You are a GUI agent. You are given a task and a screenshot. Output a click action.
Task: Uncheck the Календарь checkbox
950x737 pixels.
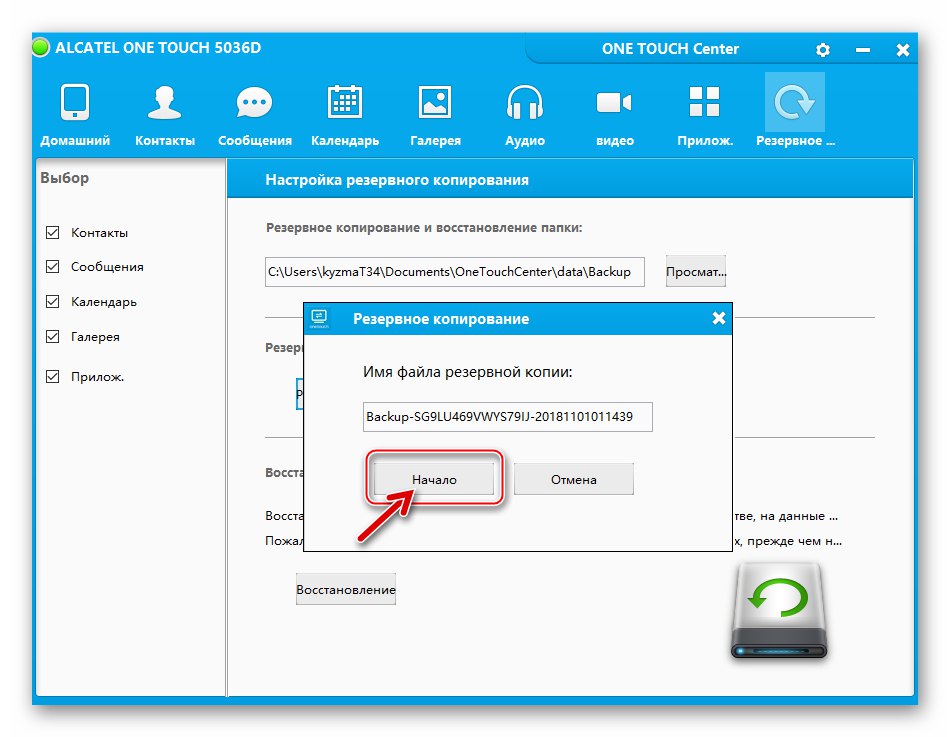(x=53, y=301)
